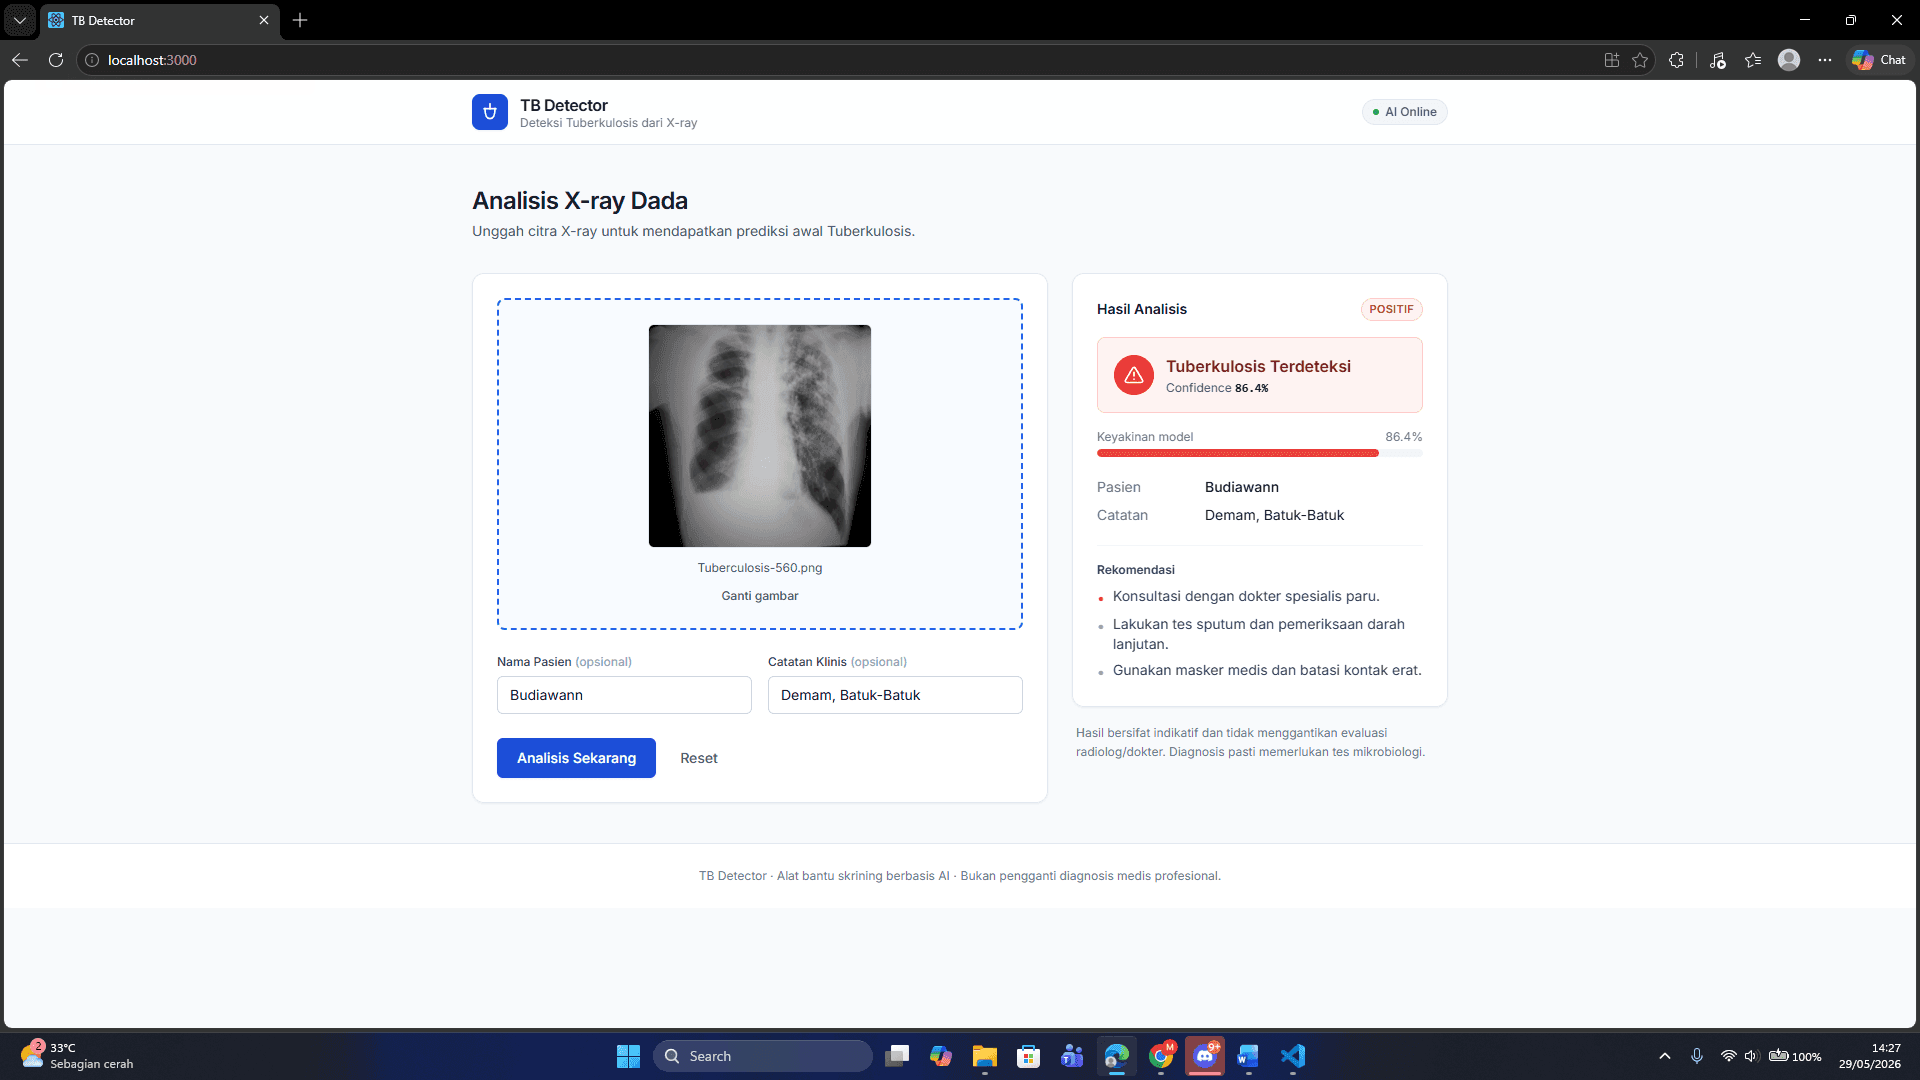1920x1080 pixels.
Task: Click the Tuberkulosis Terdeteksi heading
Action: [1258, 366]
